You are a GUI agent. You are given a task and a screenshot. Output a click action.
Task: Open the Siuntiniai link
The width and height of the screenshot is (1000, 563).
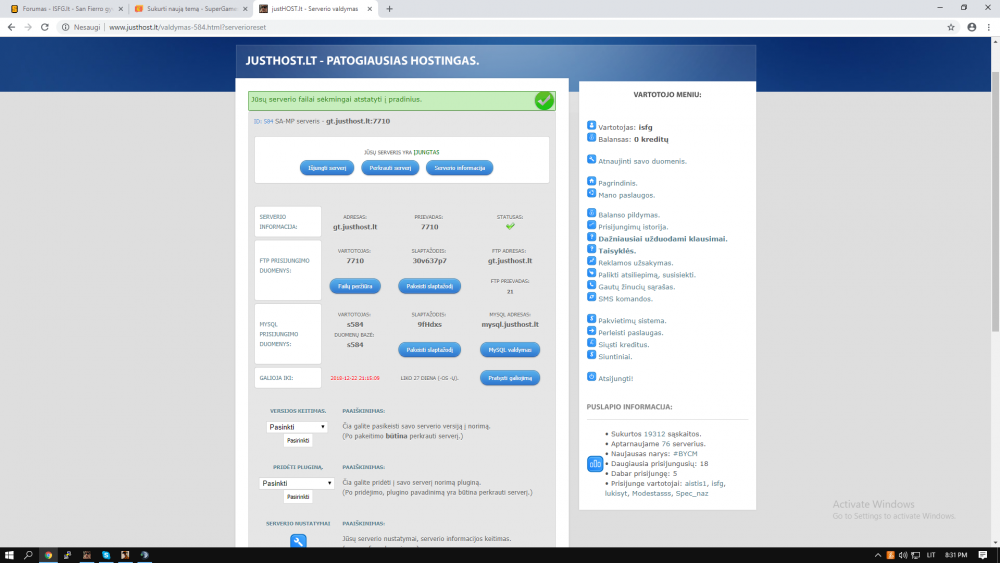[x=615, y=357]
